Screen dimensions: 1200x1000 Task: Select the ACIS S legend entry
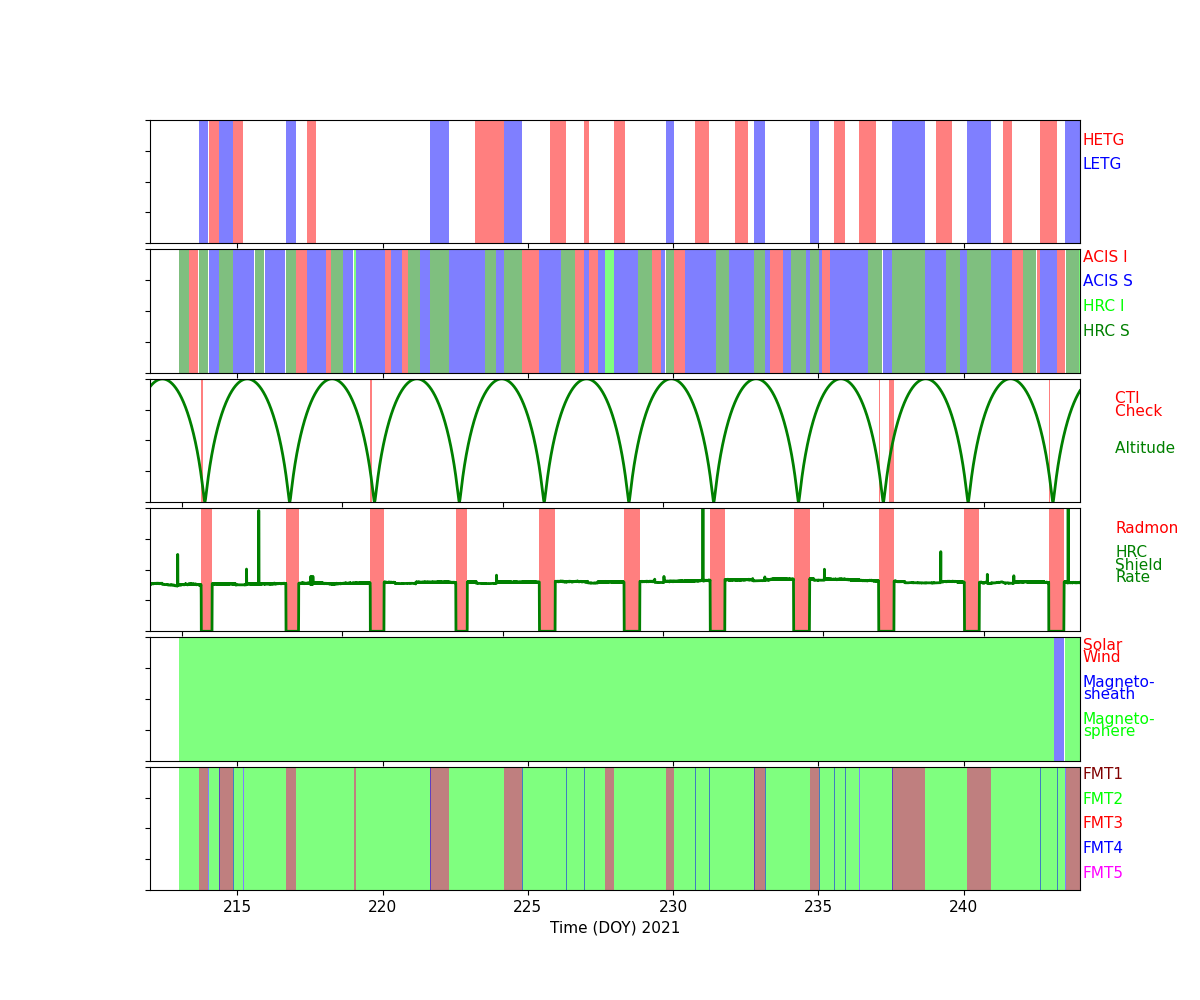[1107, 281]
